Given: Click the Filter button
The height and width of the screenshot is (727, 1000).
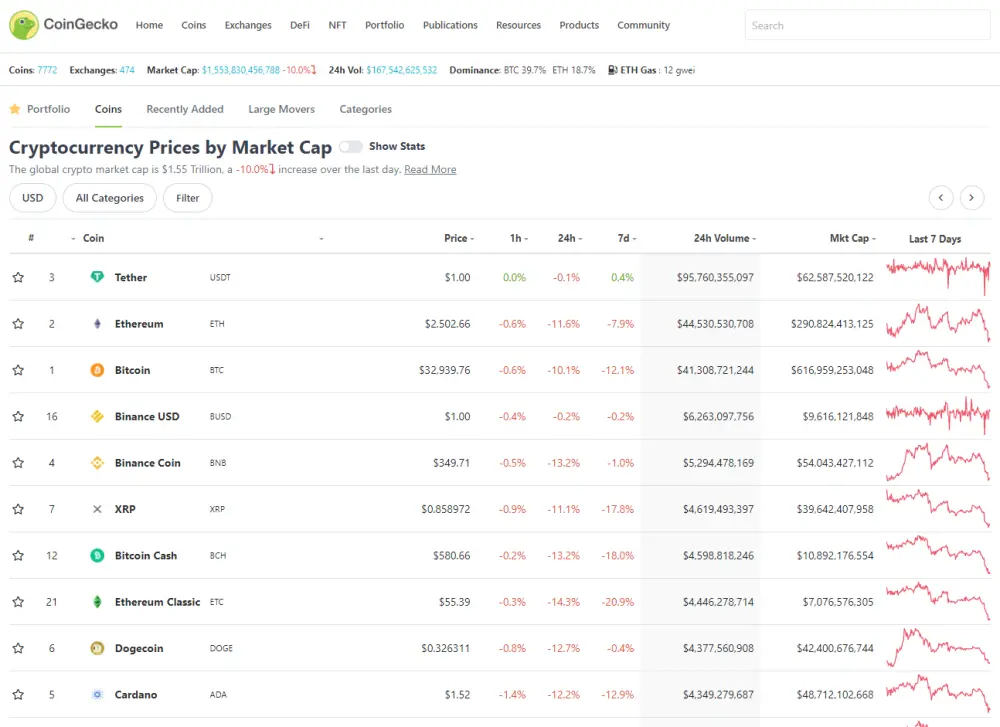Looking at the screenshot, I should pos(188,198).
